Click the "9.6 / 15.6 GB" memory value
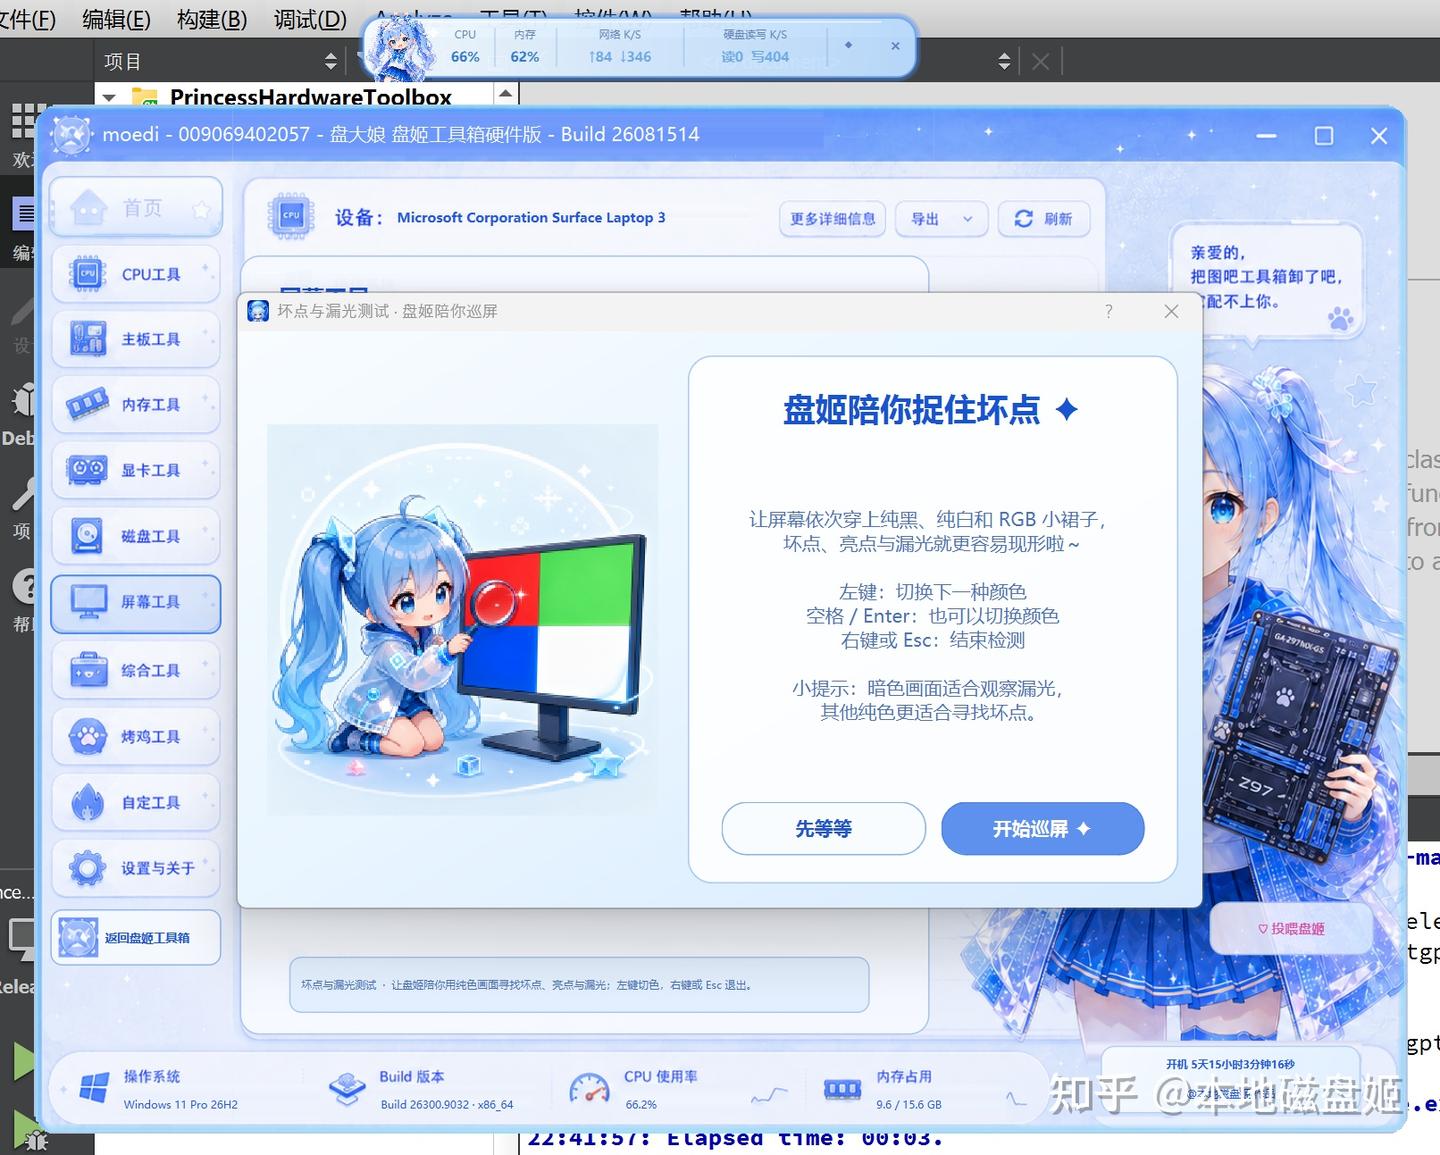The image size is (1440, 1155). coord(909,1105)
